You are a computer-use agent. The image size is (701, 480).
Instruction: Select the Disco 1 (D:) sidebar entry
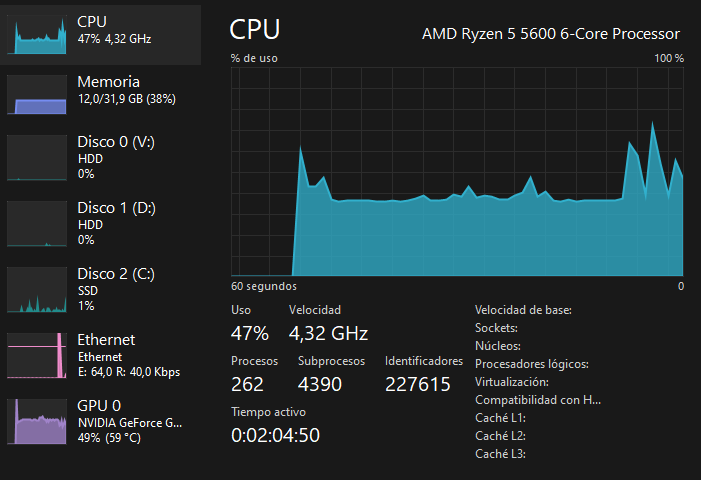point(100,223)
